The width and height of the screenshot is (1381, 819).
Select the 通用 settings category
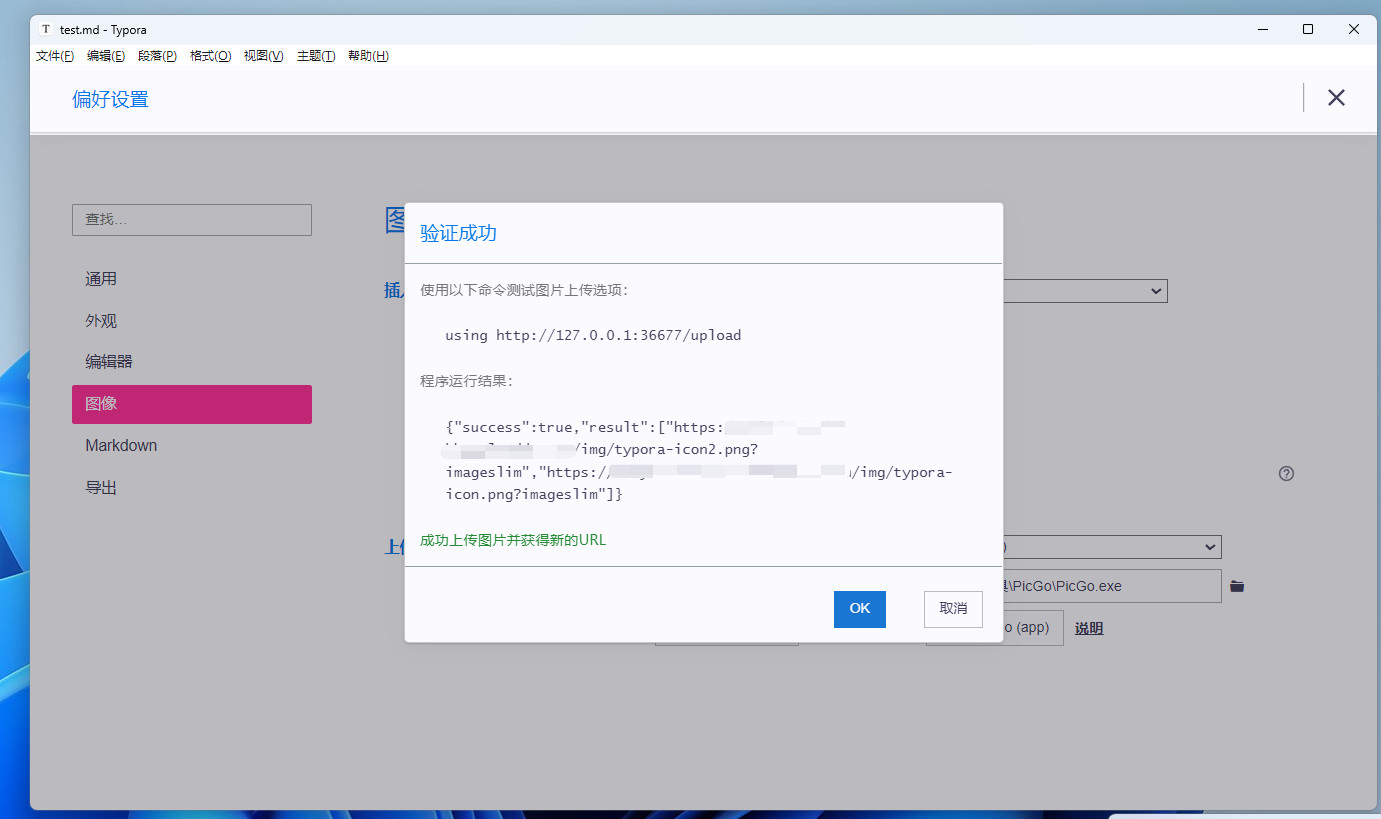point(192,279)
